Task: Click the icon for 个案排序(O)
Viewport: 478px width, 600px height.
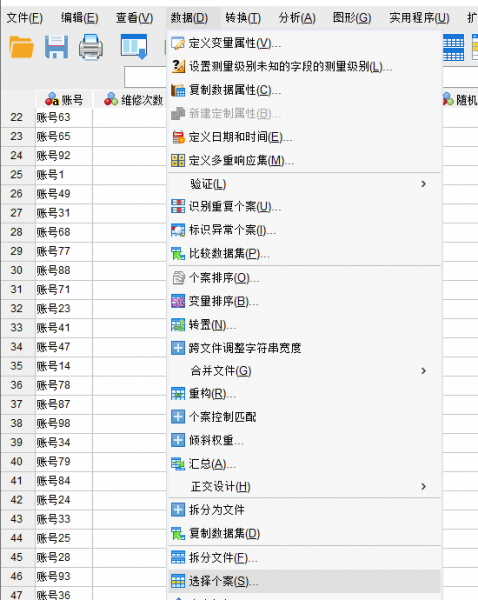Action: [178, 278]
